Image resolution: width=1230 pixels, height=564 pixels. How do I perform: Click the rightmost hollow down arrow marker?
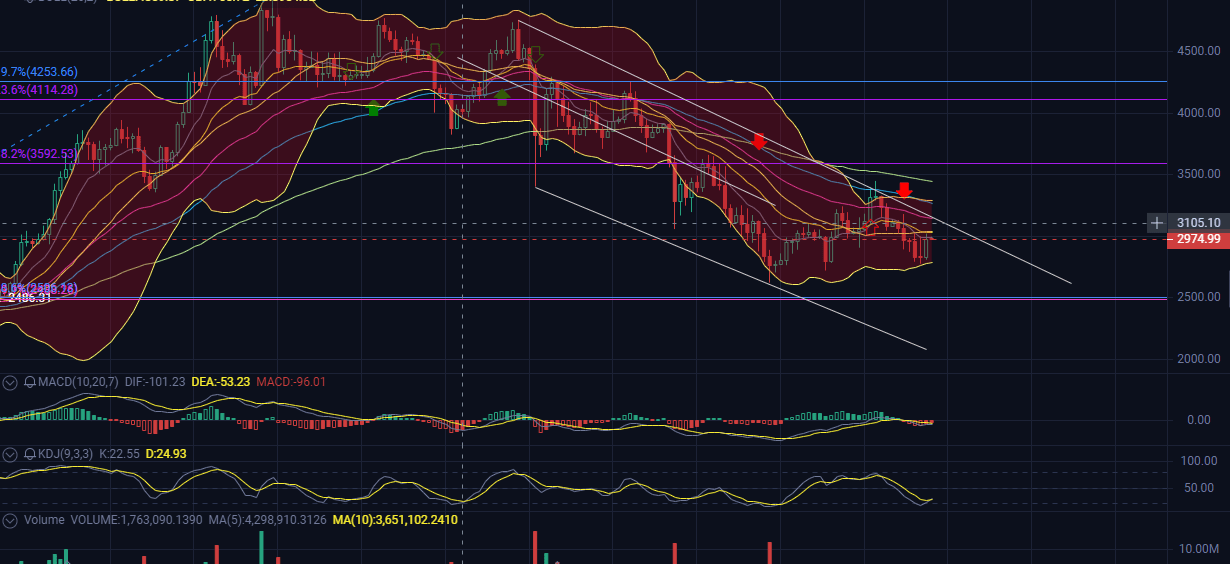pyautogui.click(x=535, y=53)
